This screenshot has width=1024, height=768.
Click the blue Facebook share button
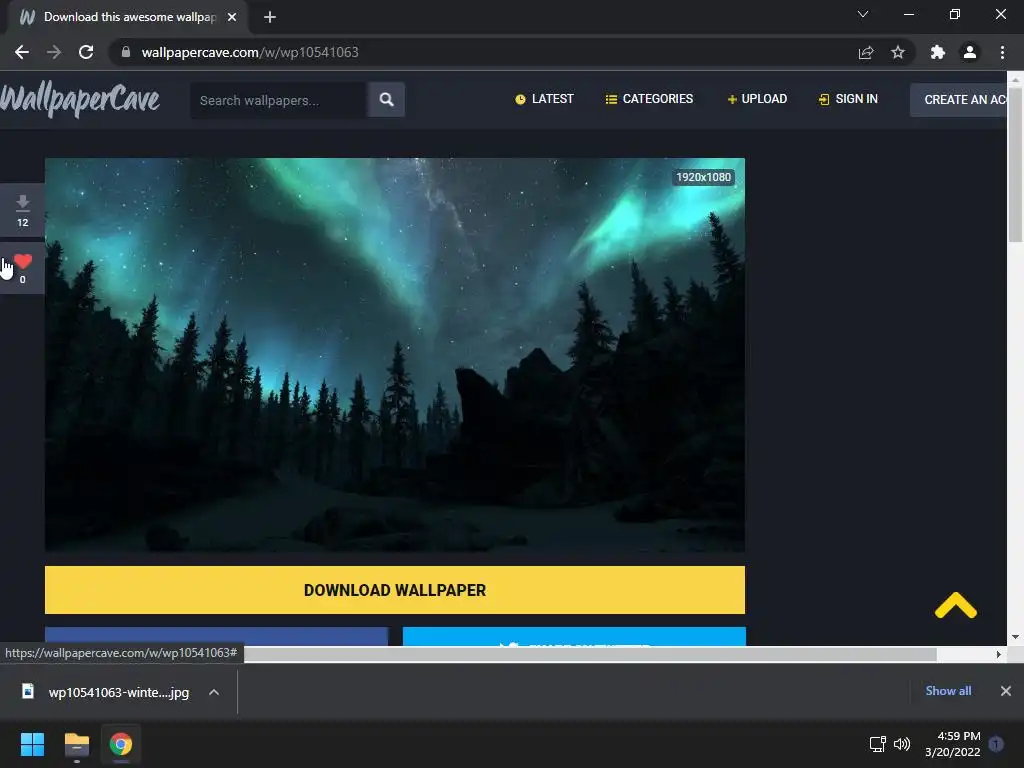click(x=216, y=637)
